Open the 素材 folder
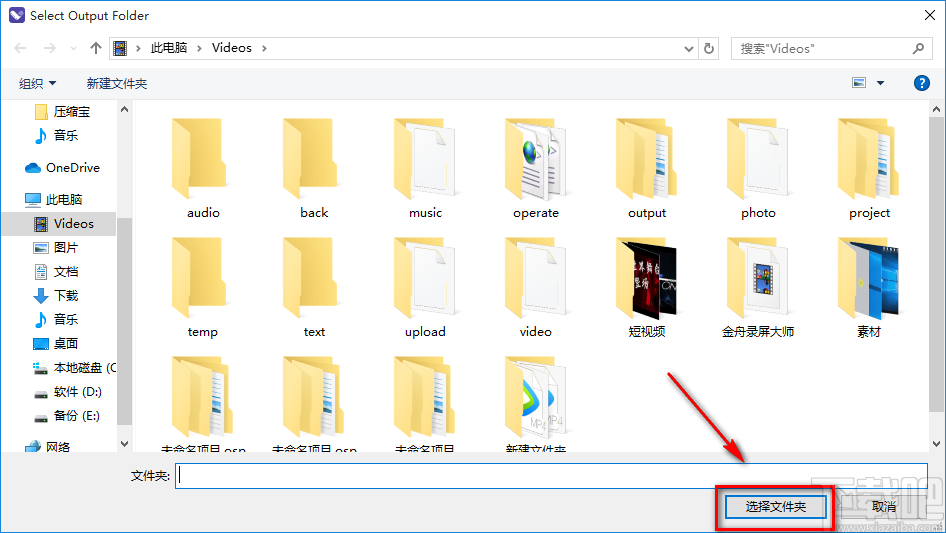This screenshot has height=533, width=946. [869, 288]
